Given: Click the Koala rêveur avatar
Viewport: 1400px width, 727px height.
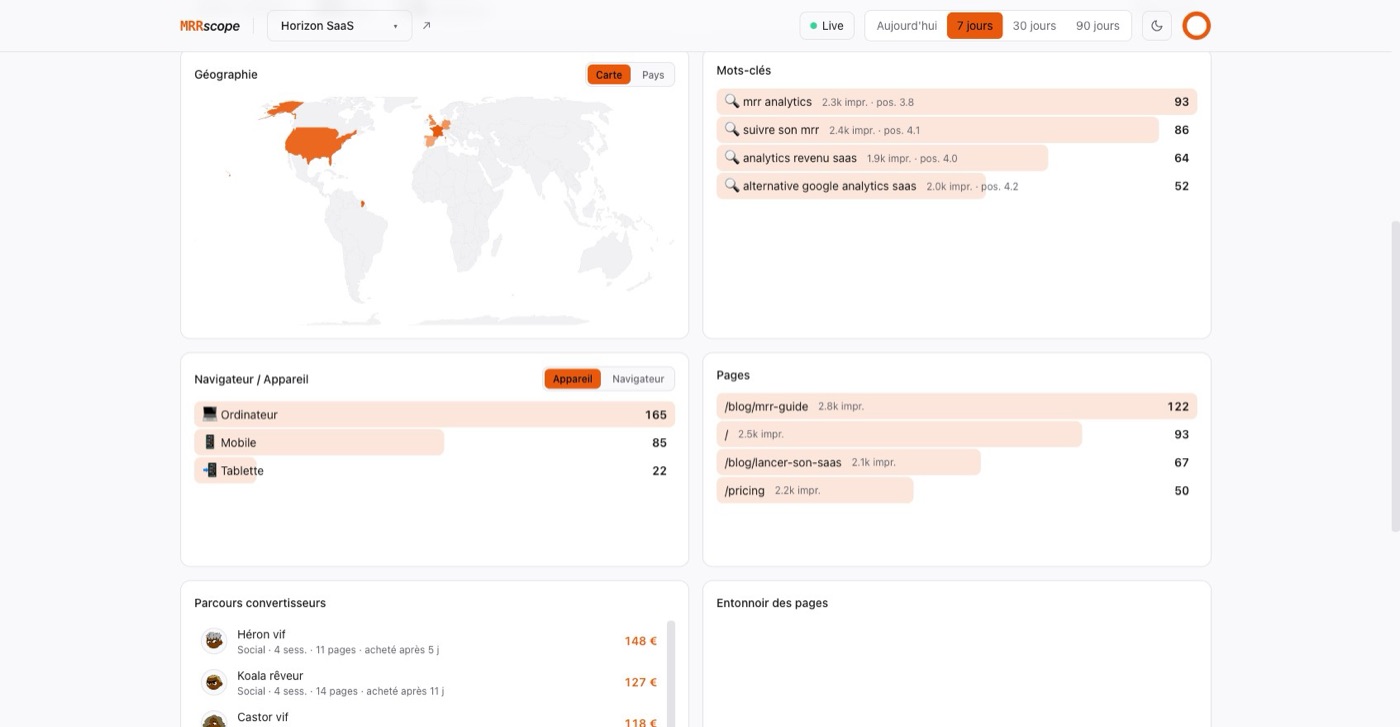Looking at the screenshot, I should (x=214, y=682).
